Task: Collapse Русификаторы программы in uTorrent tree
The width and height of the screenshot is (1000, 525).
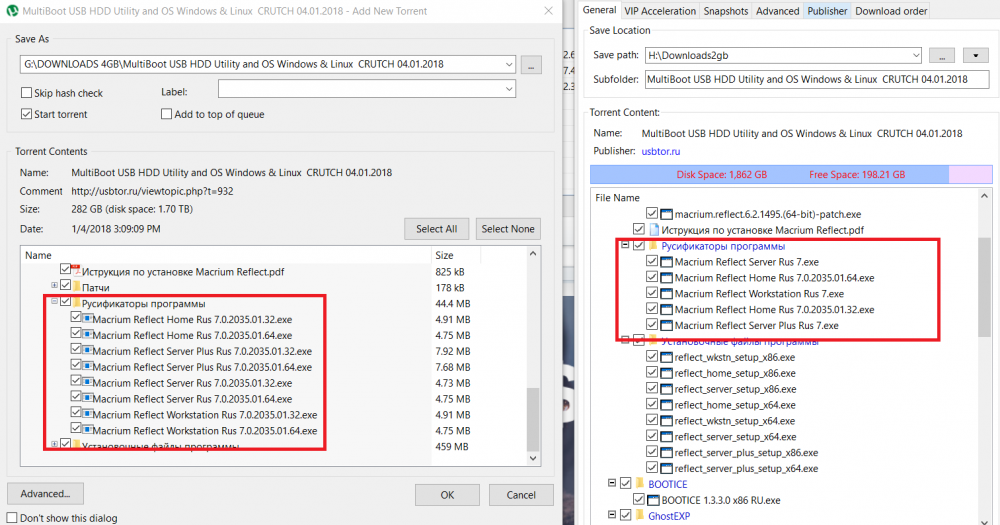Action: pos(54,301)
